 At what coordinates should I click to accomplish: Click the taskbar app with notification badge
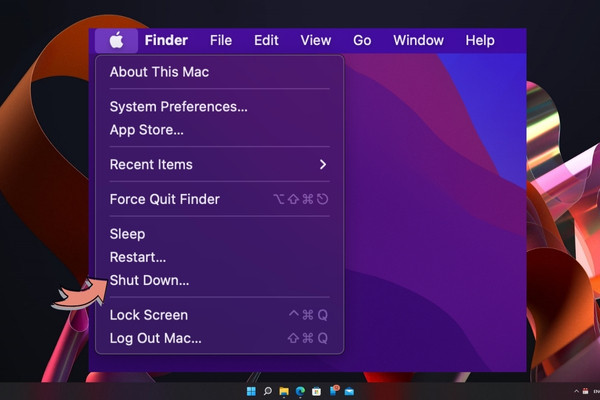pyautogui.click(x=334, y=390)
